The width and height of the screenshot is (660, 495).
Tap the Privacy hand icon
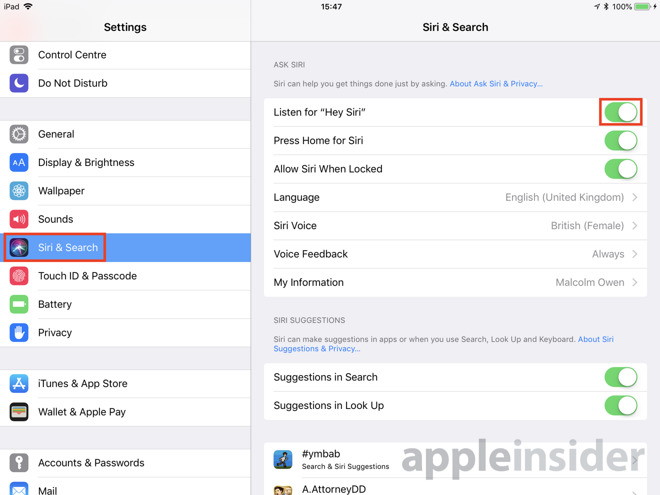(x=19, y=333)
